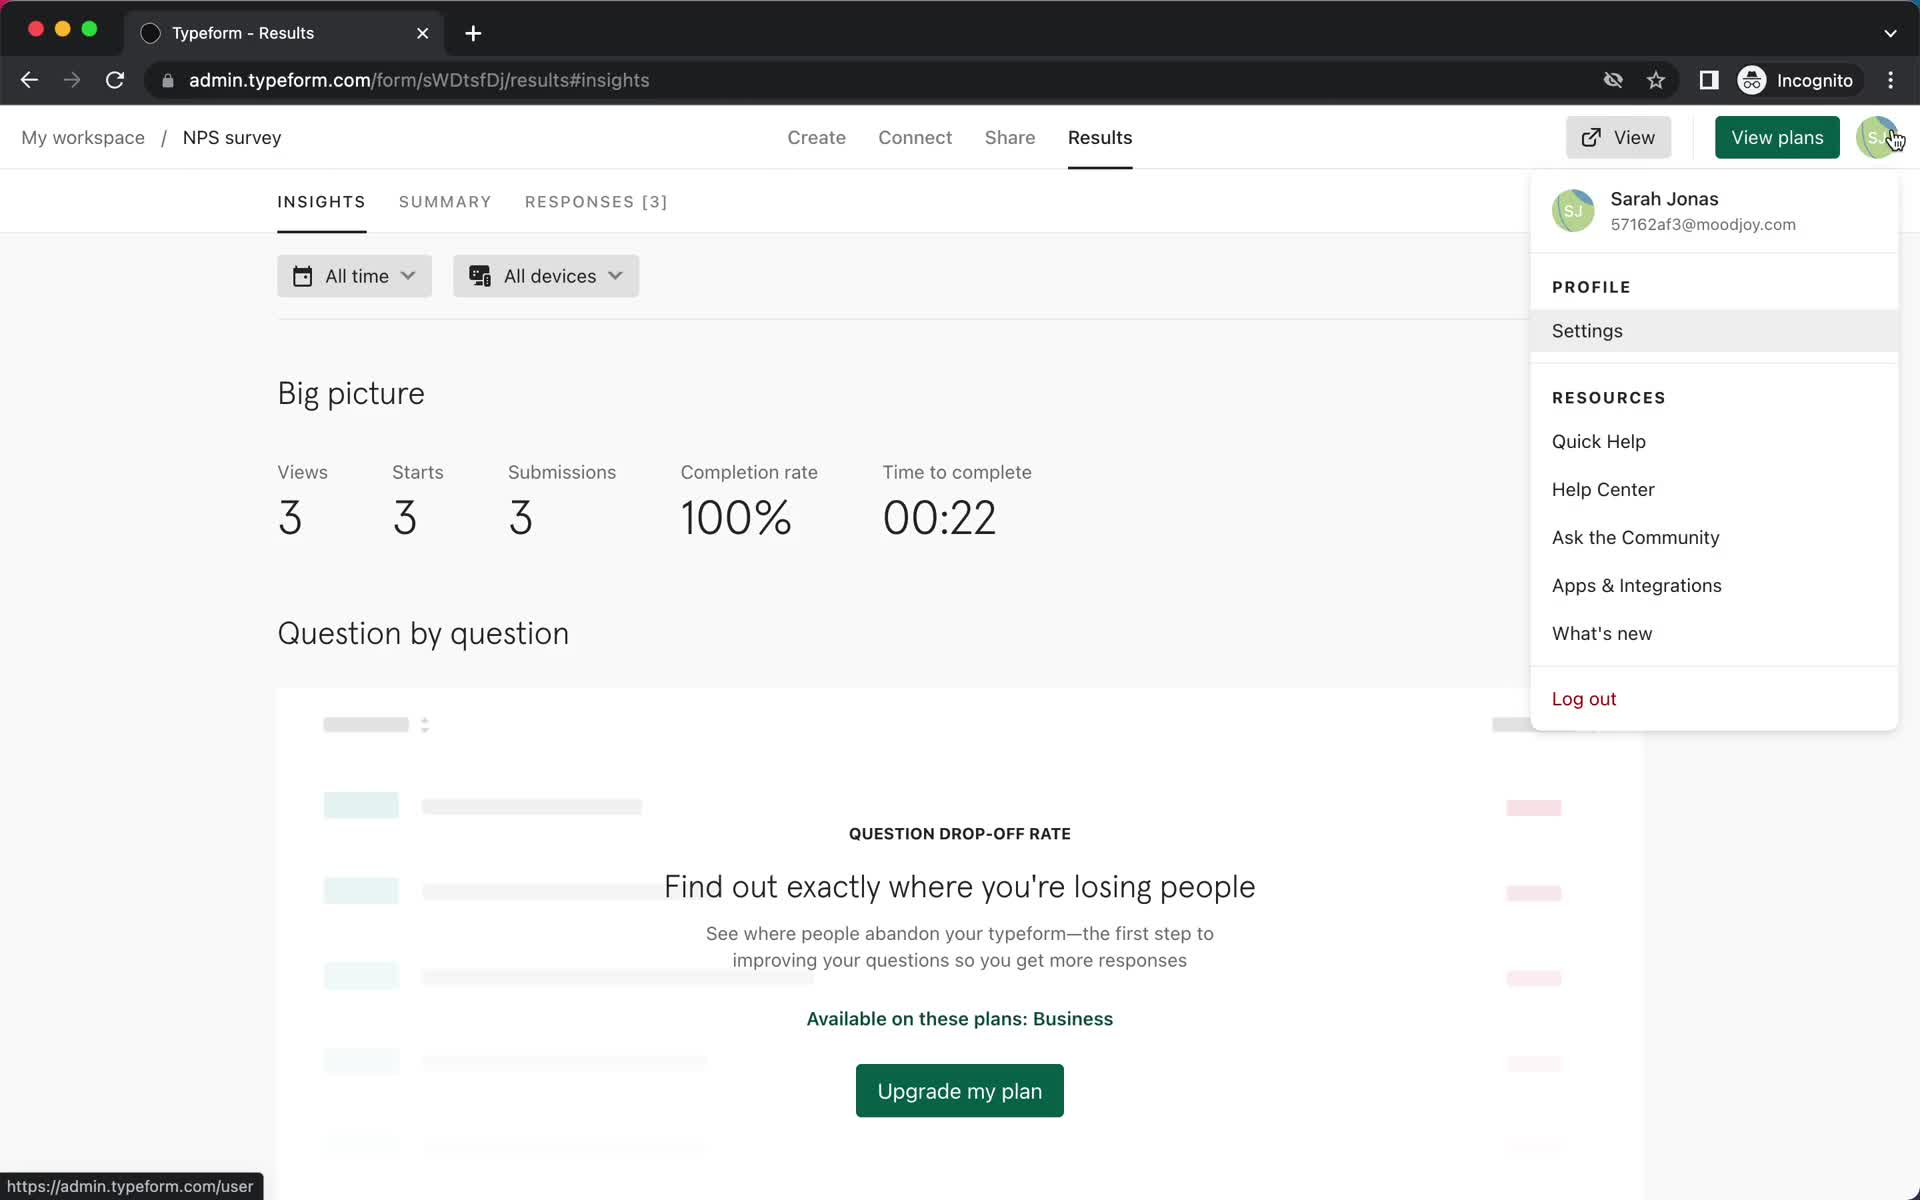Viewport: 1920px width, 1200px height.
Task: Click the page refresh icon
Action: pos(117,80)
